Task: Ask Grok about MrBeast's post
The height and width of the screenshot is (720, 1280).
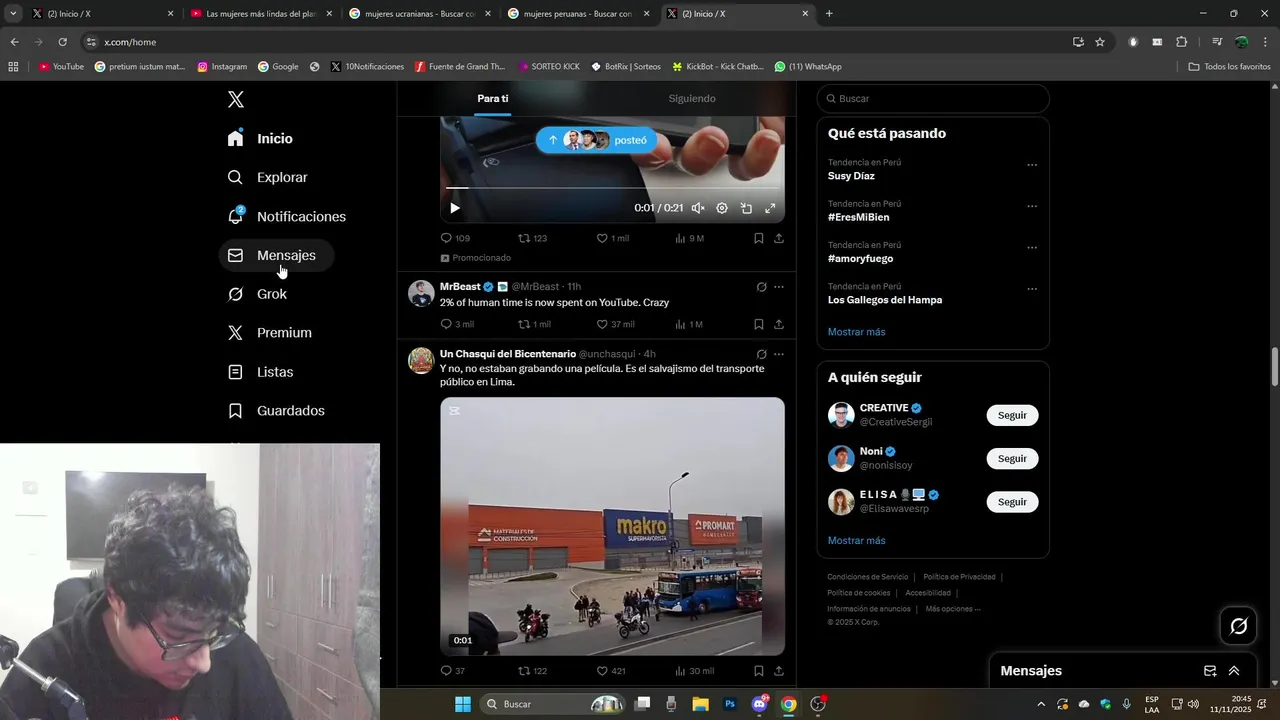Action: pyautogui.click(x=761, y=287)
